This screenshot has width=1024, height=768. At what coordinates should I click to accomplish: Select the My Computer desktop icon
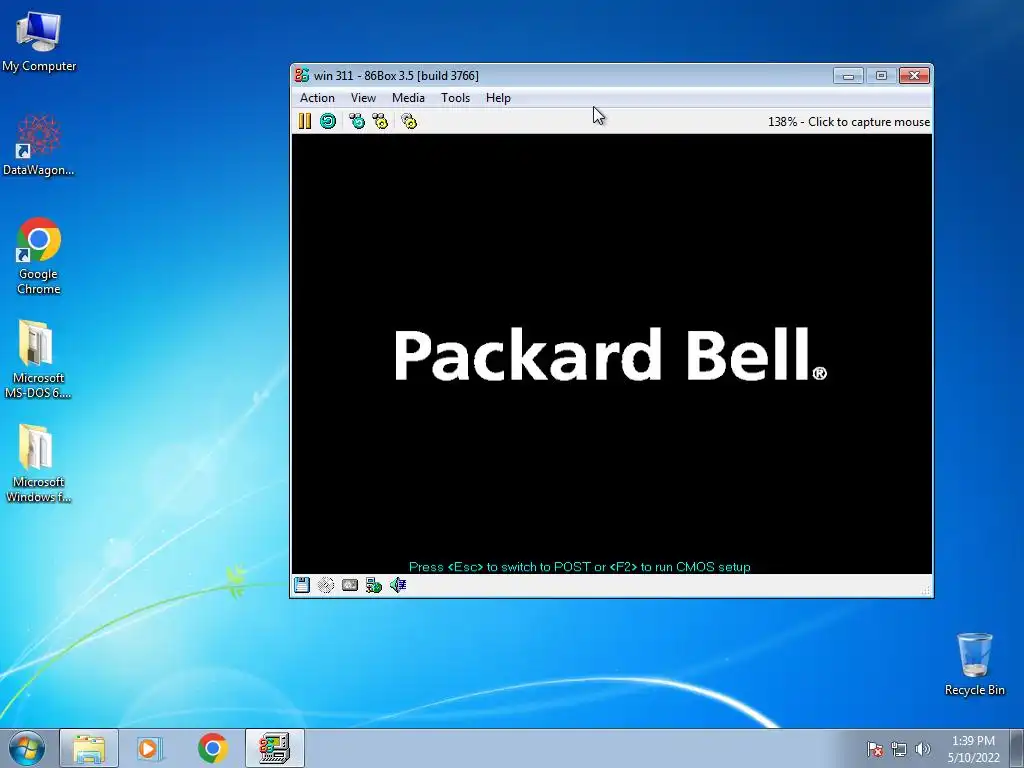[x=39, y=42]
